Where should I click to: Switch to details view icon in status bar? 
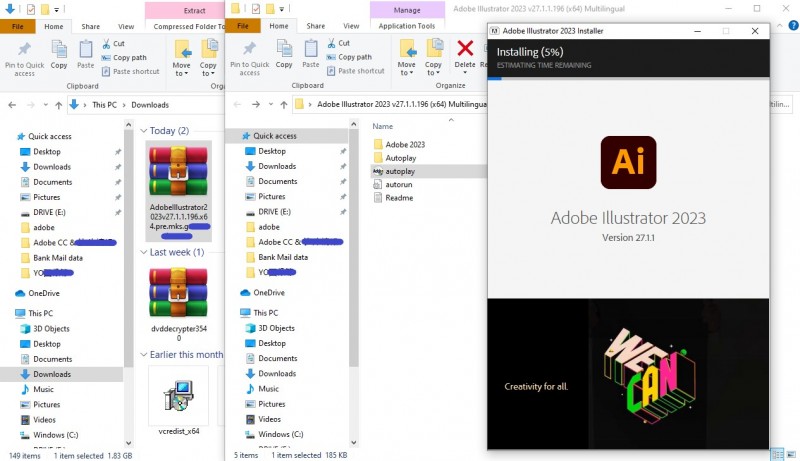777,454
